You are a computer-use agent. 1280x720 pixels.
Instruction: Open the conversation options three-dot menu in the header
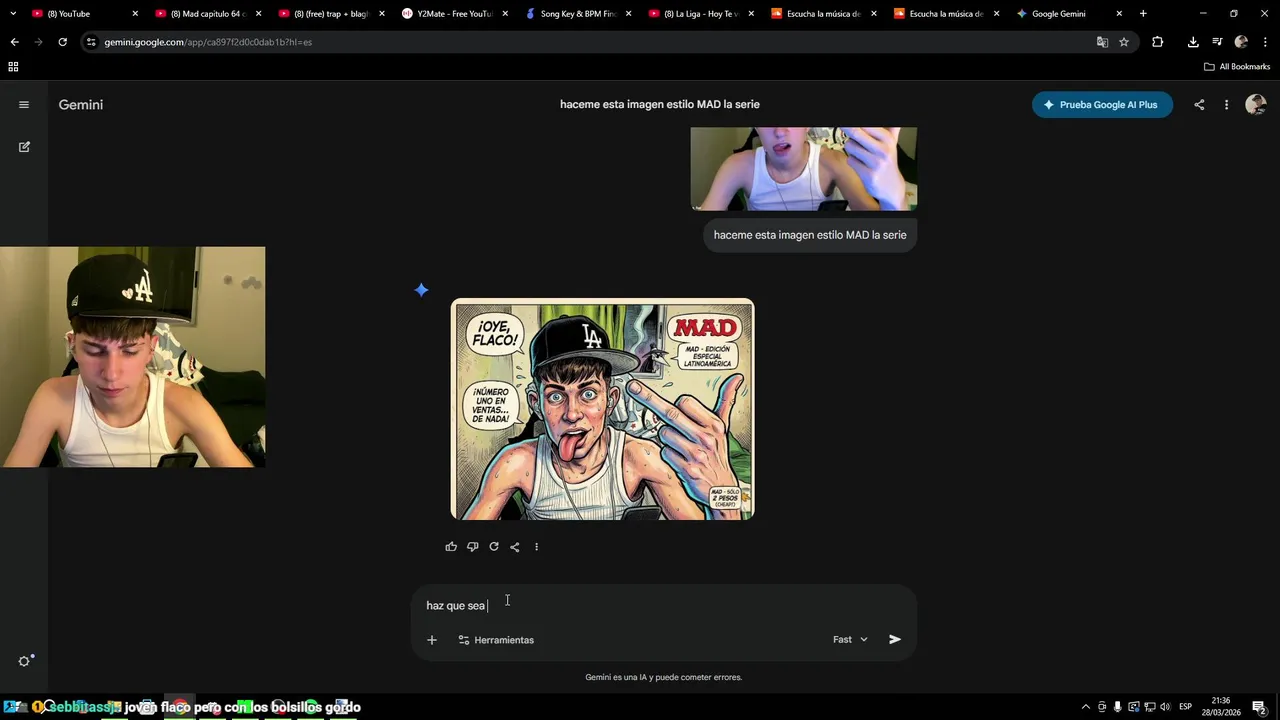pos(1226,105)
